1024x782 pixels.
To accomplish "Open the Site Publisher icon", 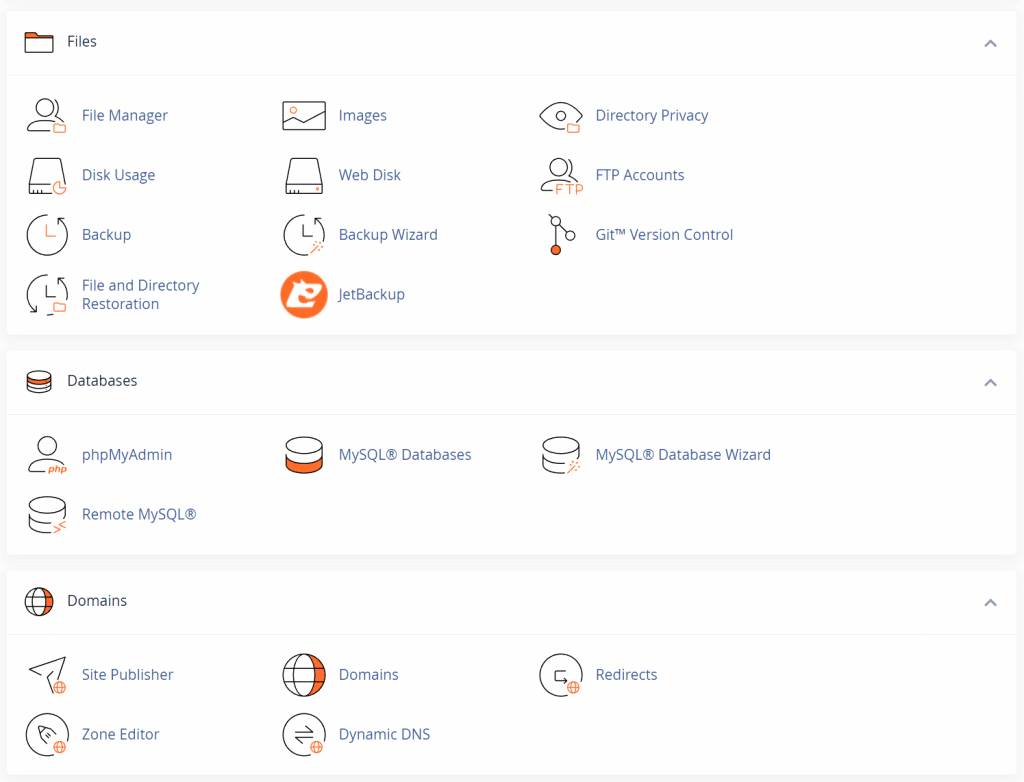I will coord(46,675).
